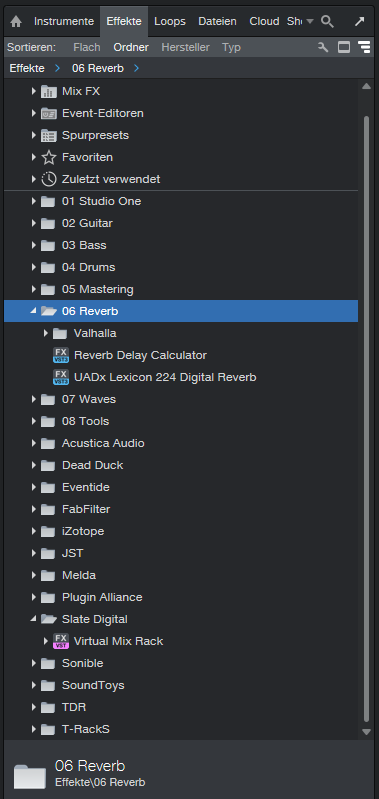Sort effects by Flach

(x=87, y=47)
